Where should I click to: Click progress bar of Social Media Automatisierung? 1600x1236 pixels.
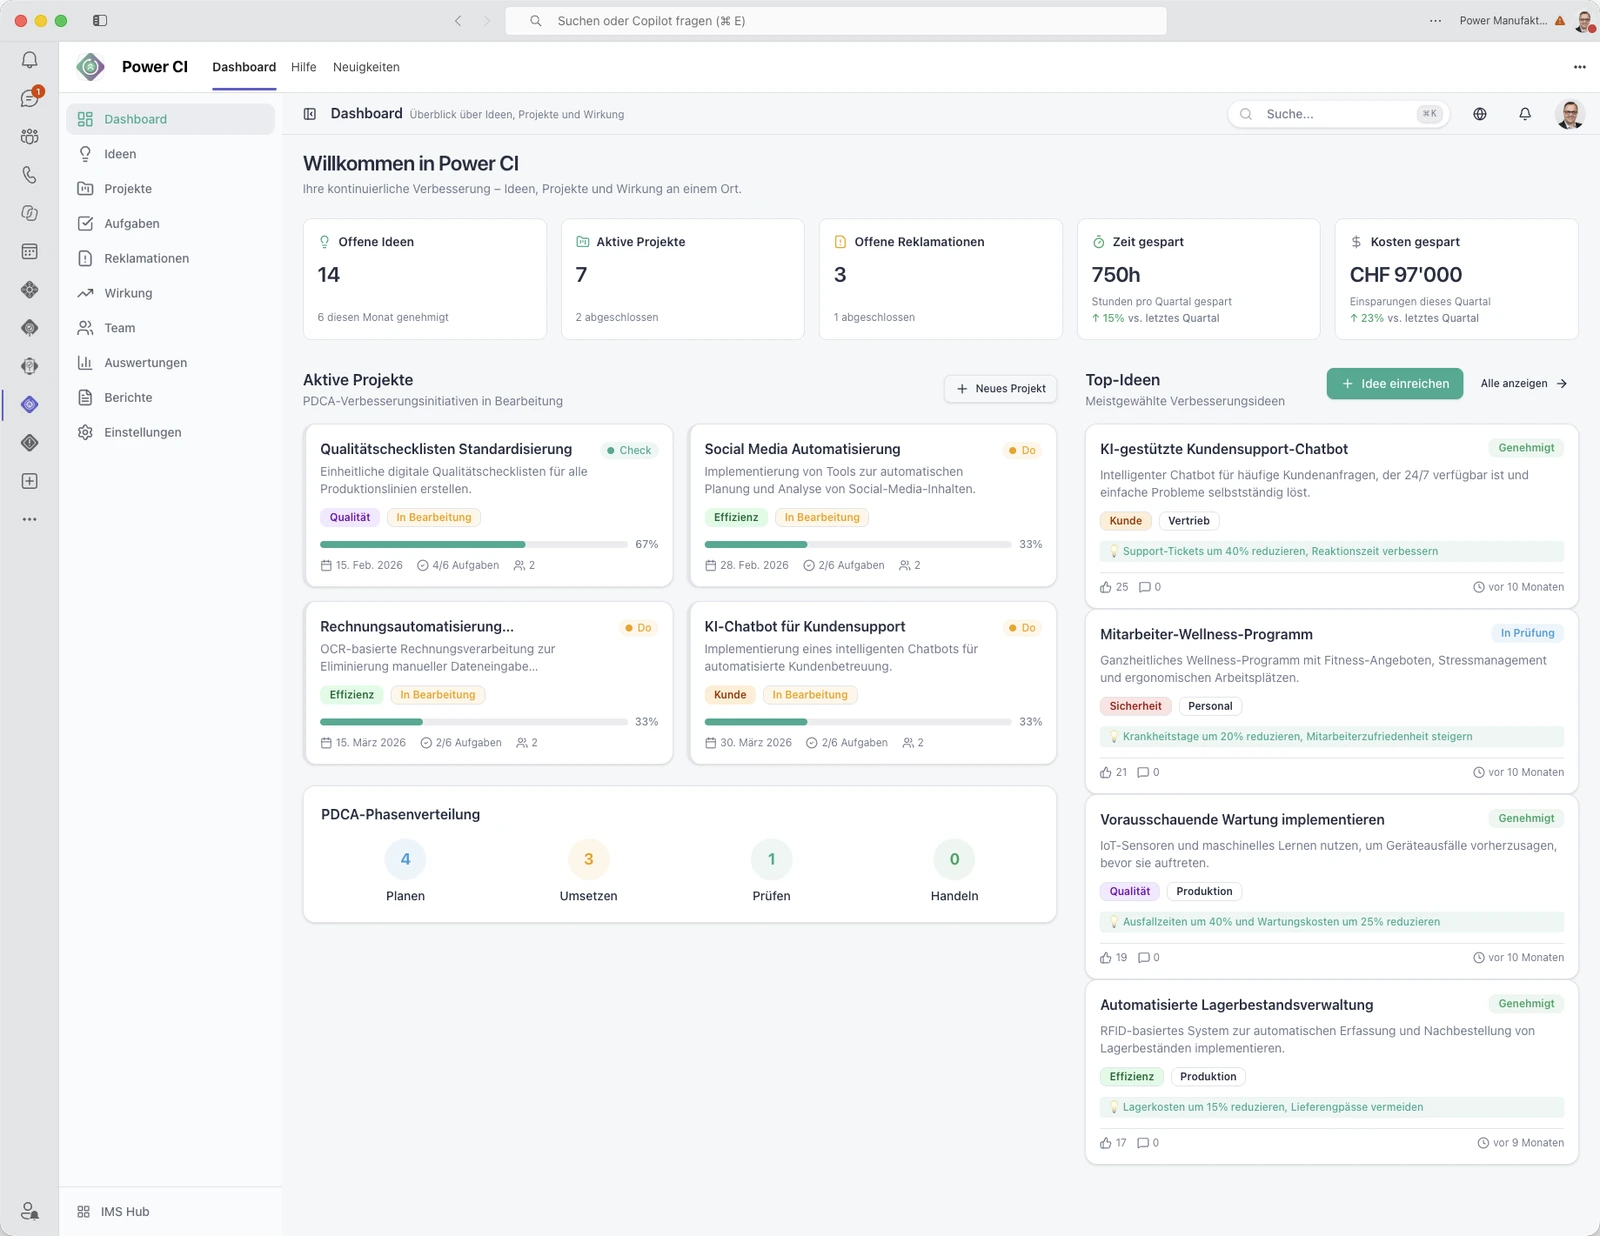(858, 544)
